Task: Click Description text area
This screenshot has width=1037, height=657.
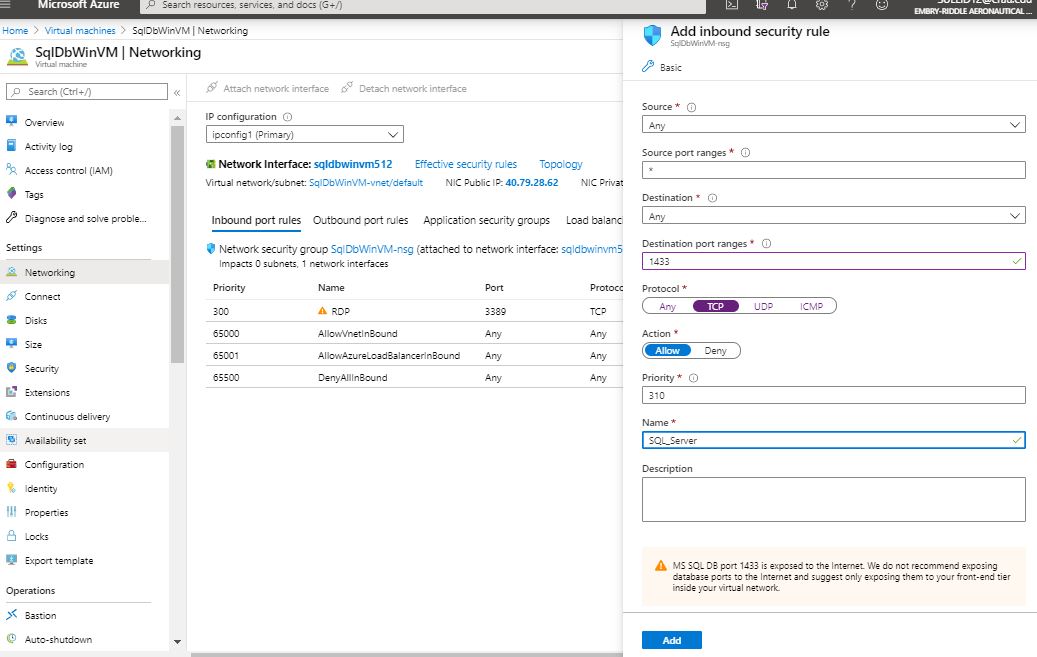Action: point(833,500)
